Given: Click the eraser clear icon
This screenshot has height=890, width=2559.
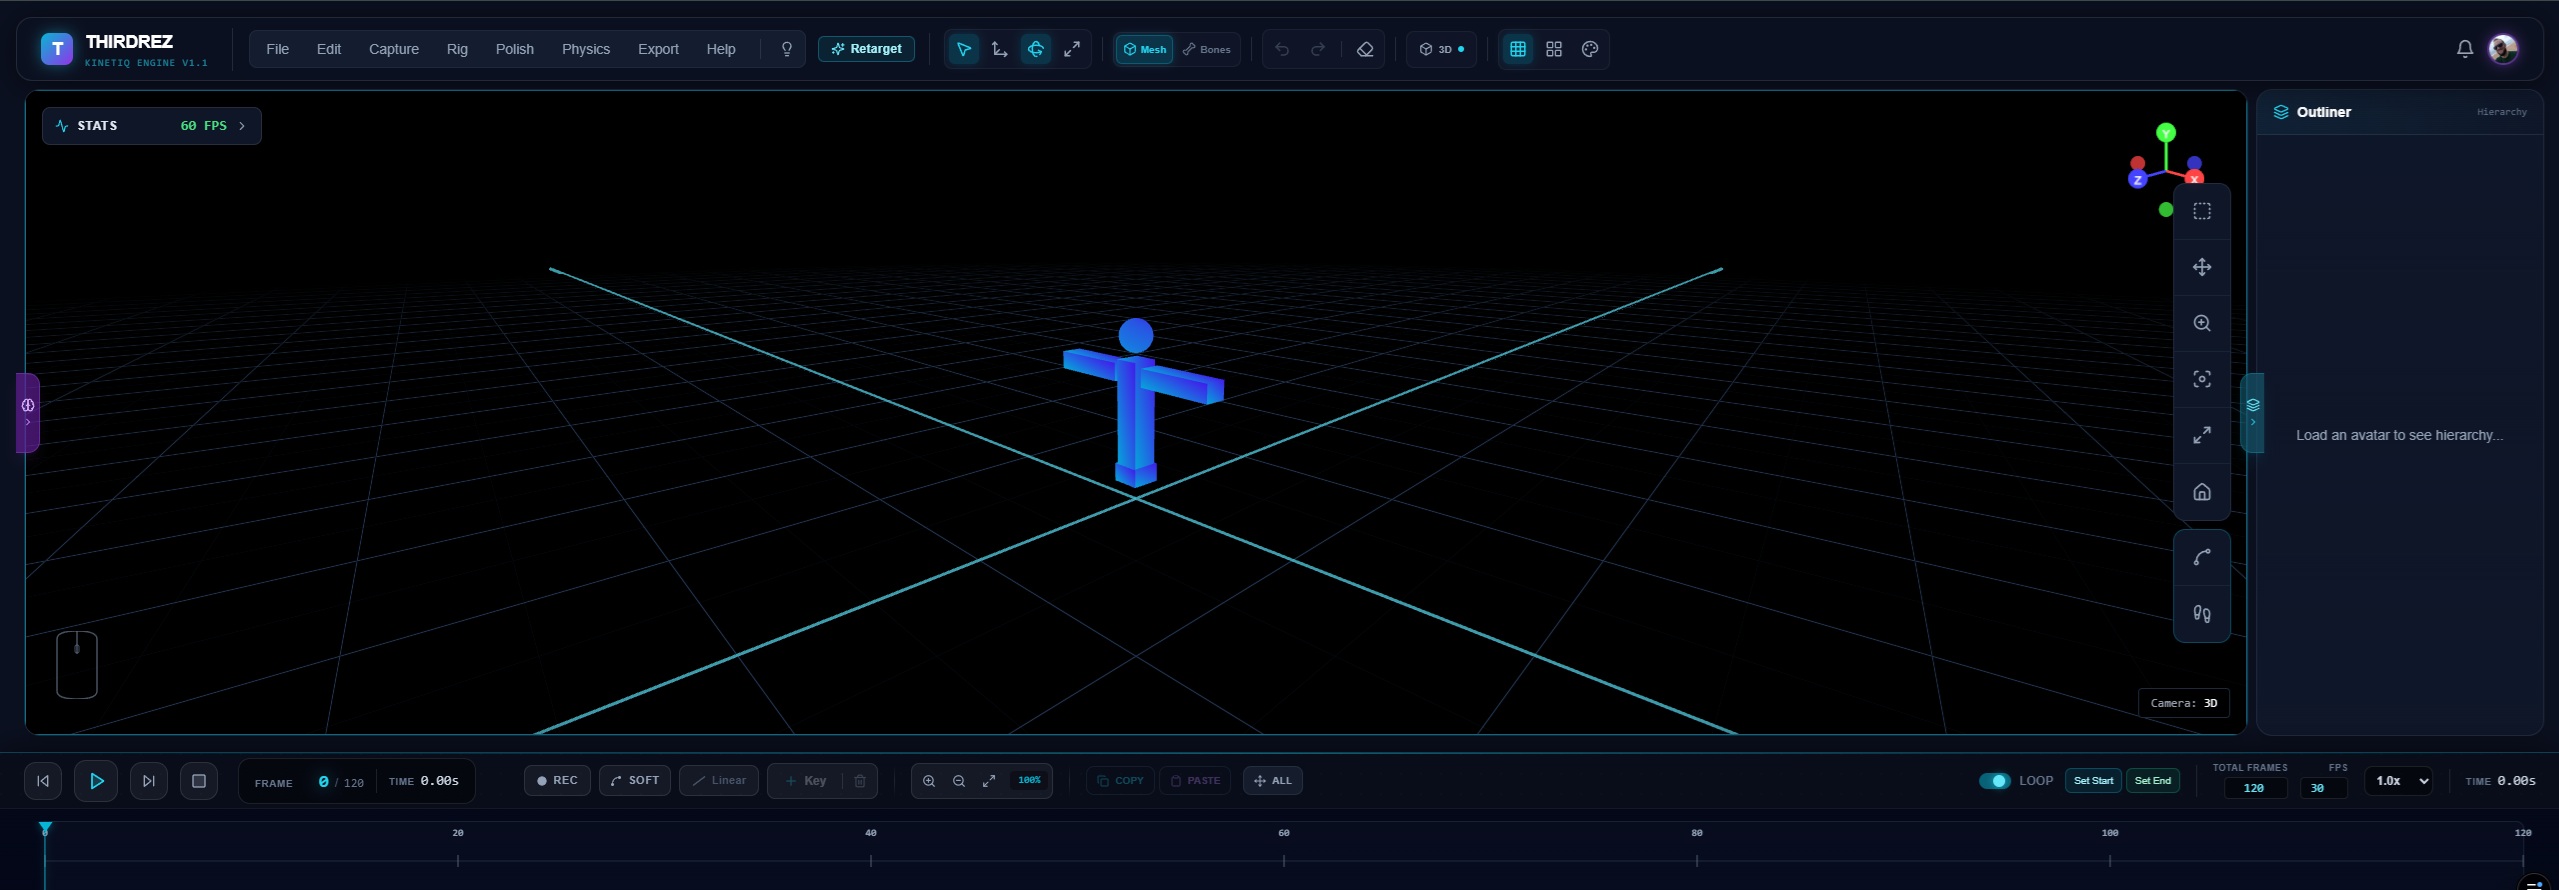Looking at the screenshot, I should [1365, 49].
